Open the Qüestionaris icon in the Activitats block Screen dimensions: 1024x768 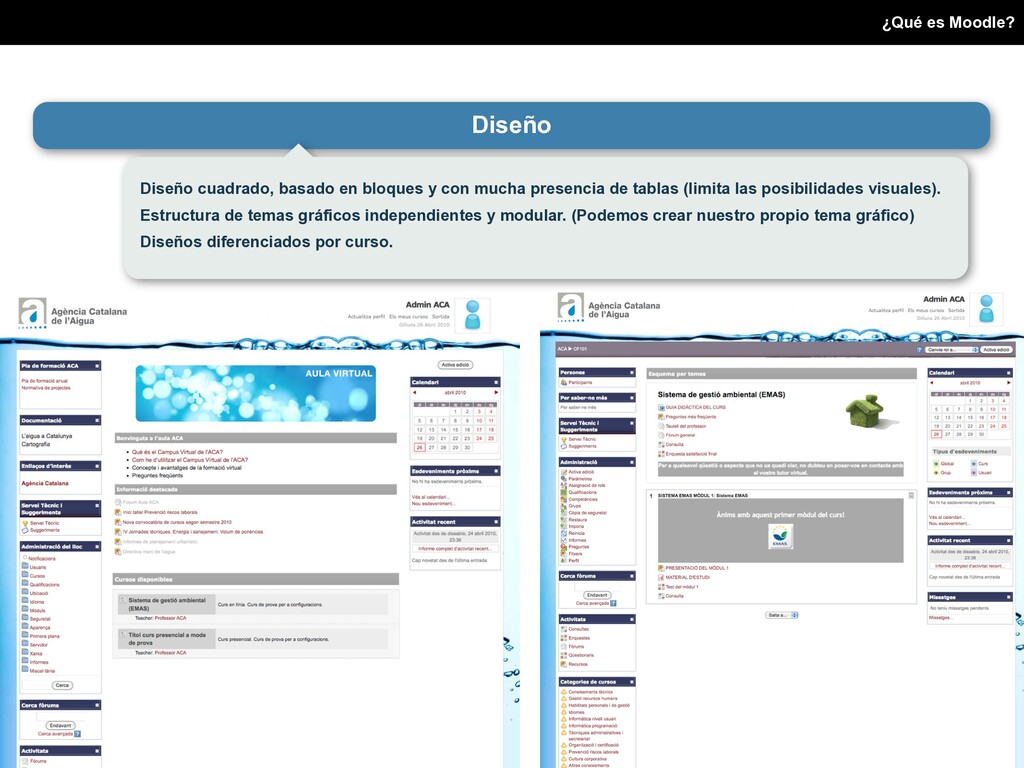(x=564, y=655)
